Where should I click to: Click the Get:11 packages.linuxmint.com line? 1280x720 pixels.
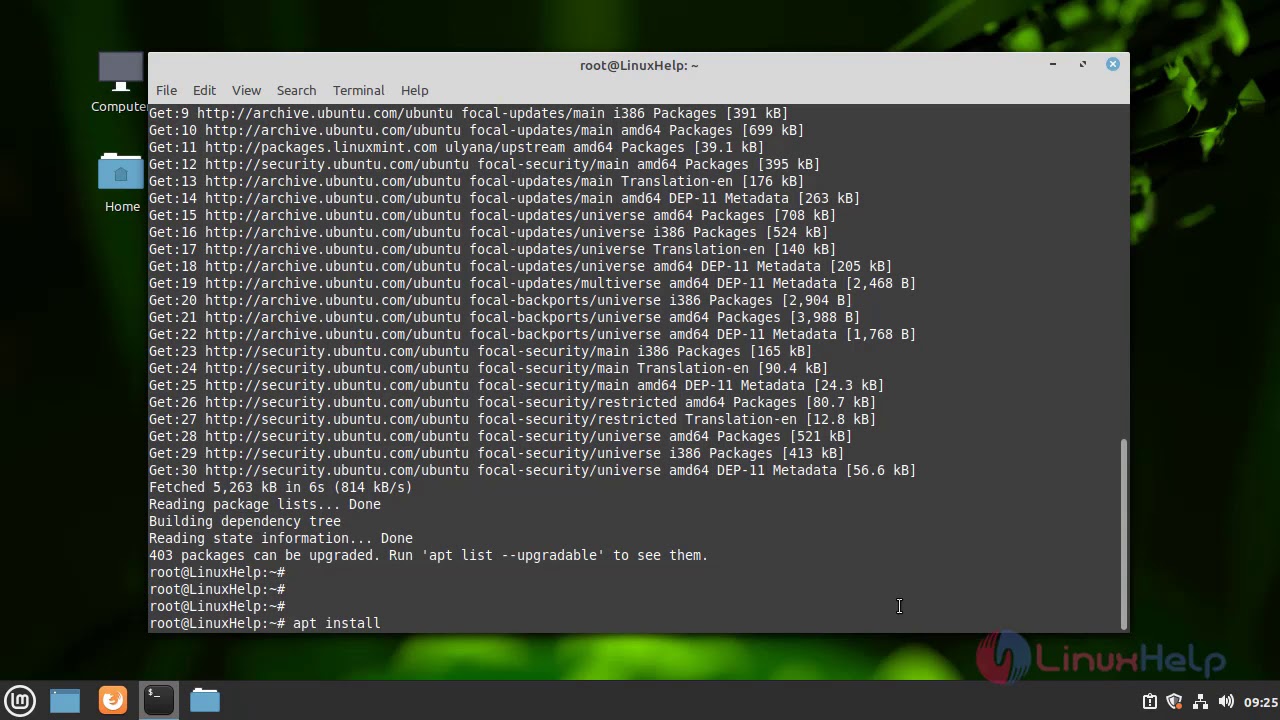click(x=456, y=147)
